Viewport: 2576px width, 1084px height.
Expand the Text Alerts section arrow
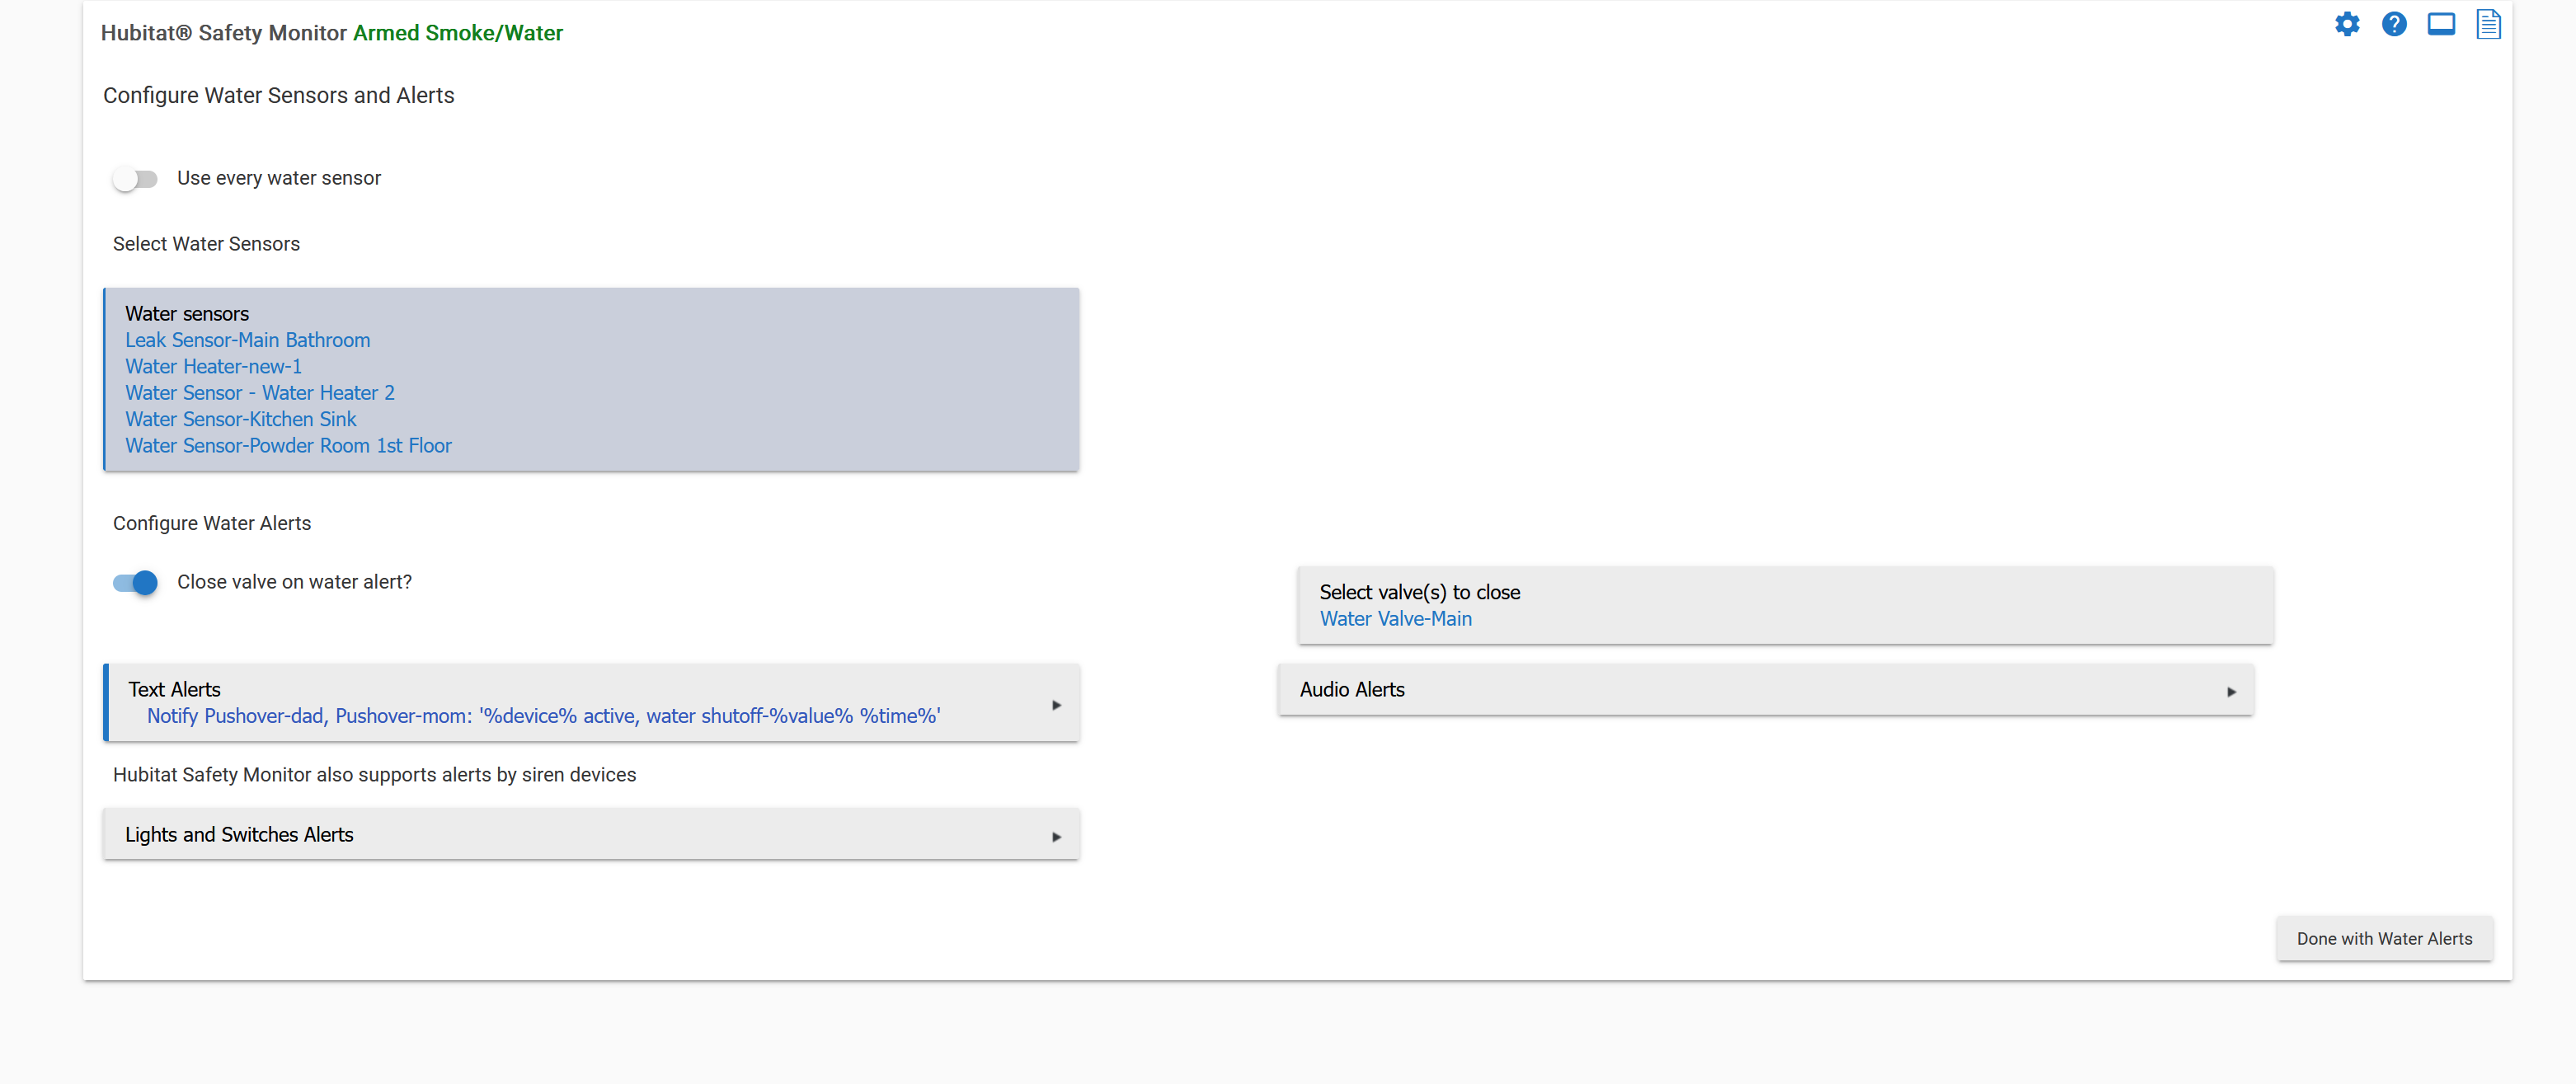tap(1056, 705)
